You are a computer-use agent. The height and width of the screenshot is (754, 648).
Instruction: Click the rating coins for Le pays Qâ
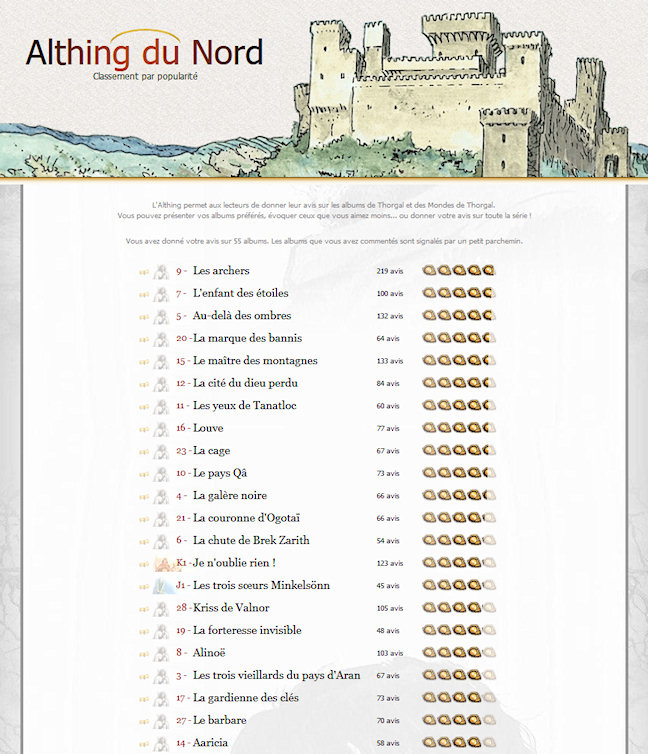pos(459,473)
